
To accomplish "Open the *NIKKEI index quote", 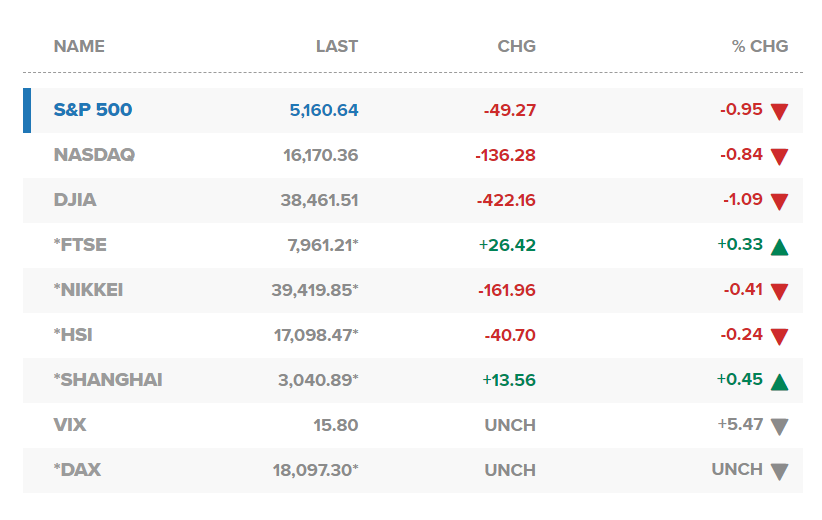I will tap(88, 290).
